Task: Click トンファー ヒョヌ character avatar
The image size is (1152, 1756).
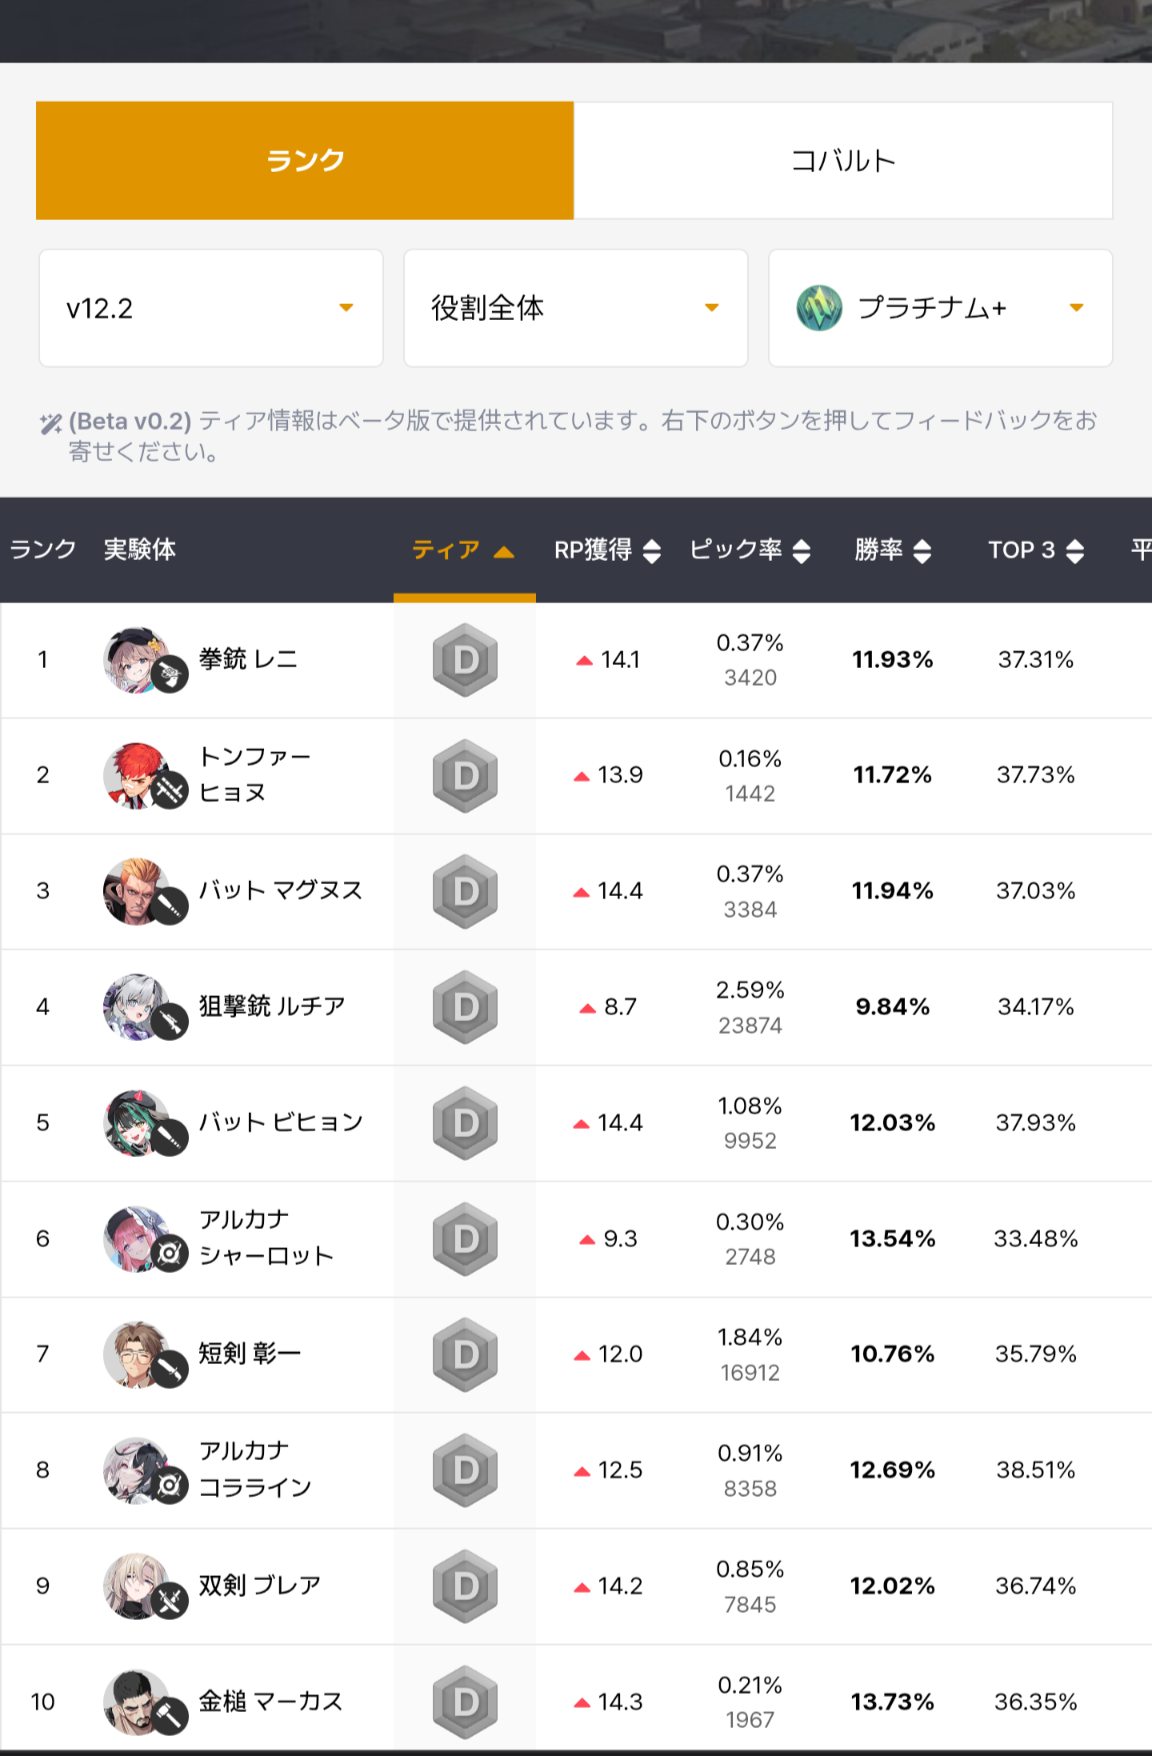Action: click(x=137, y=775)
